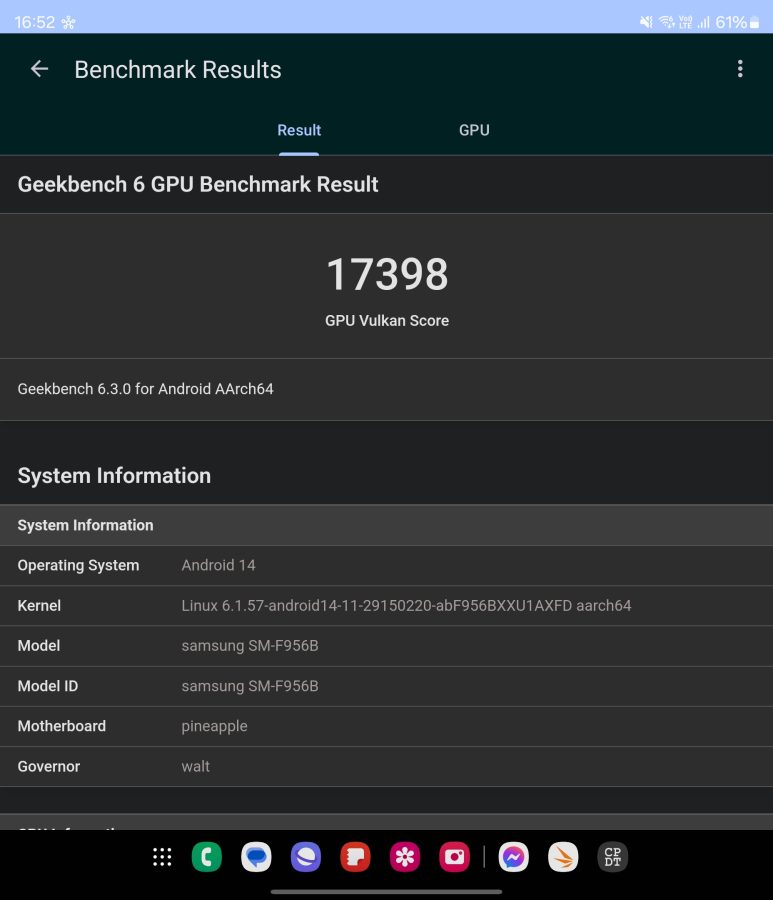Tap the Wi-Fi status icon
This screenshot has width=773, height=900.
(666, 22)
